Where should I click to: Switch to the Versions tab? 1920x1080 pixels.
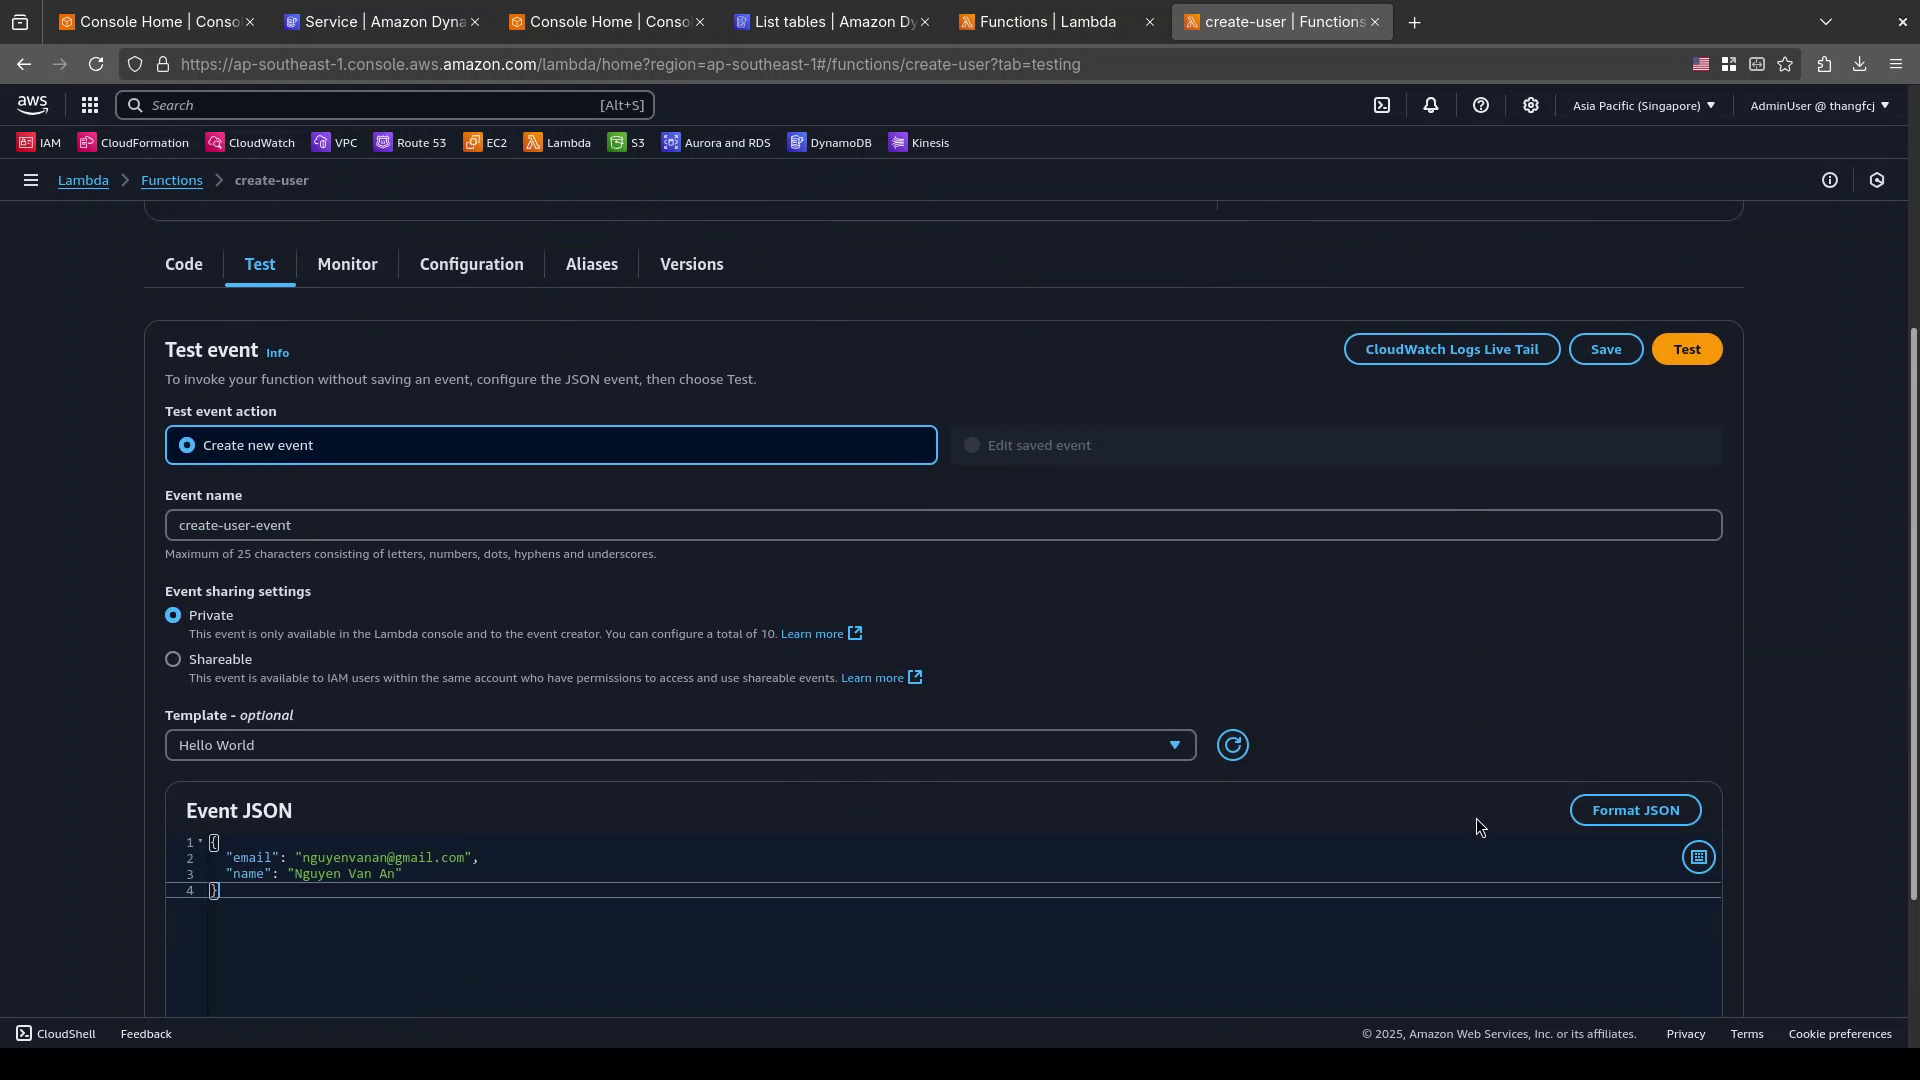click(692, 264)
